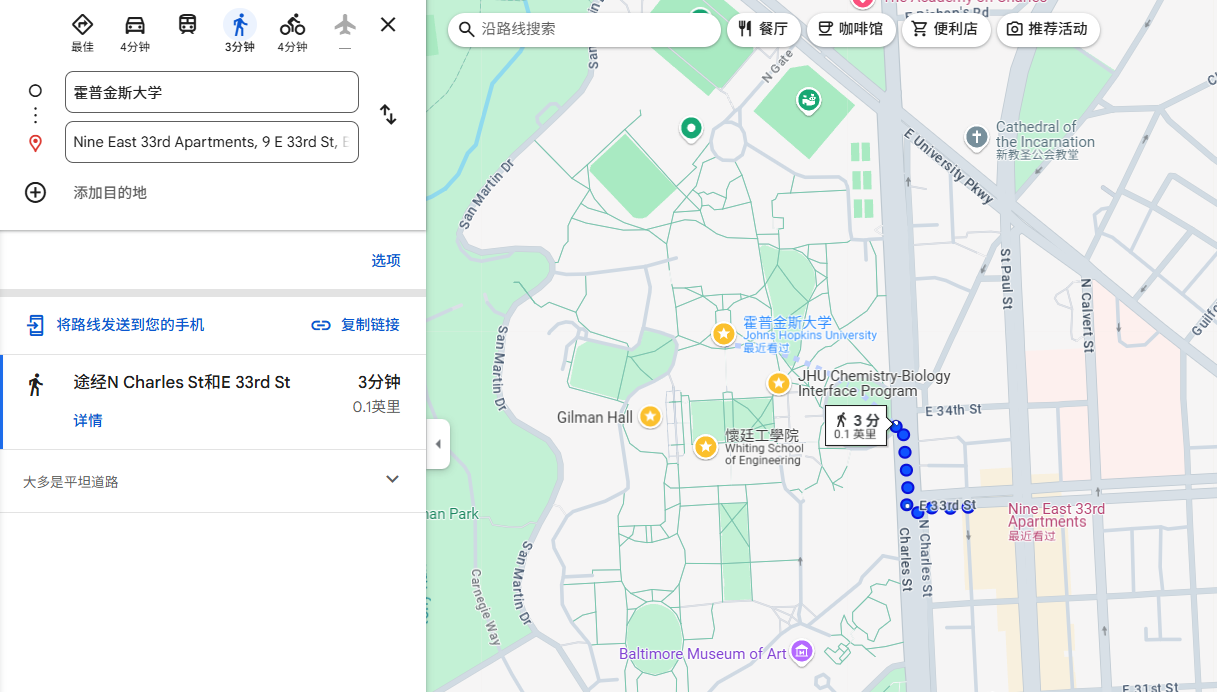Click 复制链接 to copy link
This screenshot has height=692, width=1217.
356,324
